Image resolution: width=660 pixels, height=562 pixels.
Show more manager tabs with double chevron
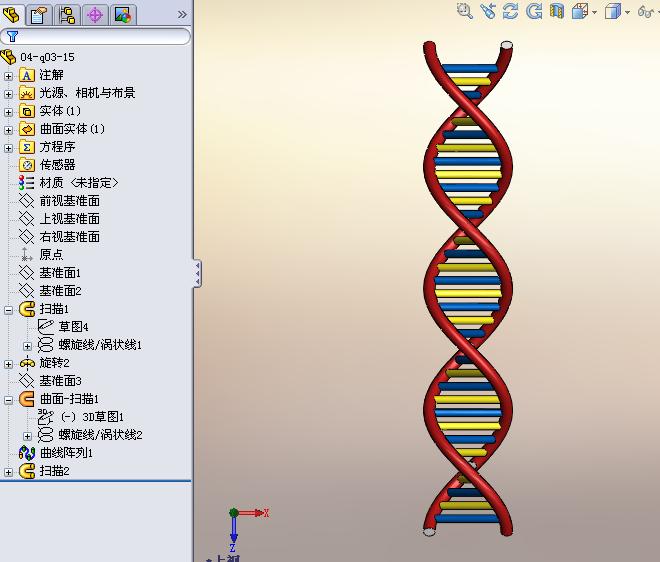pos(182,15)
